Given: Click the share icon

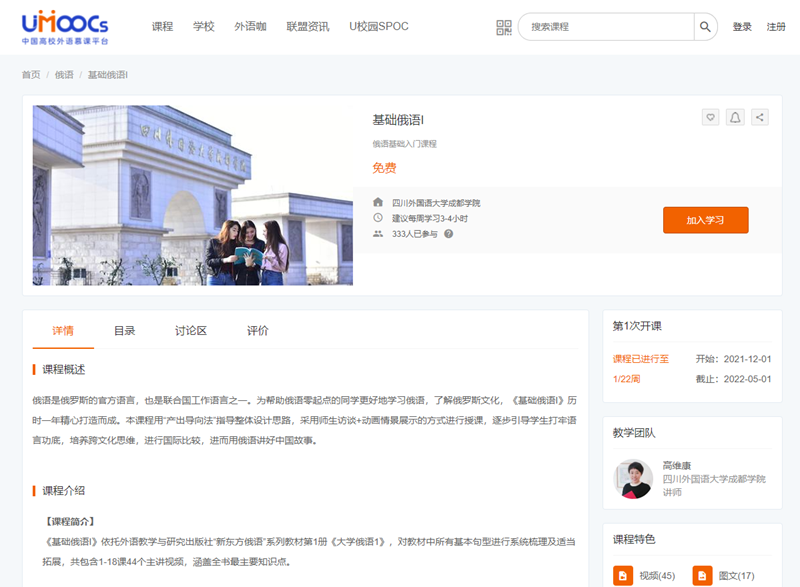Looking at the screenshot, I should (760, 117).
